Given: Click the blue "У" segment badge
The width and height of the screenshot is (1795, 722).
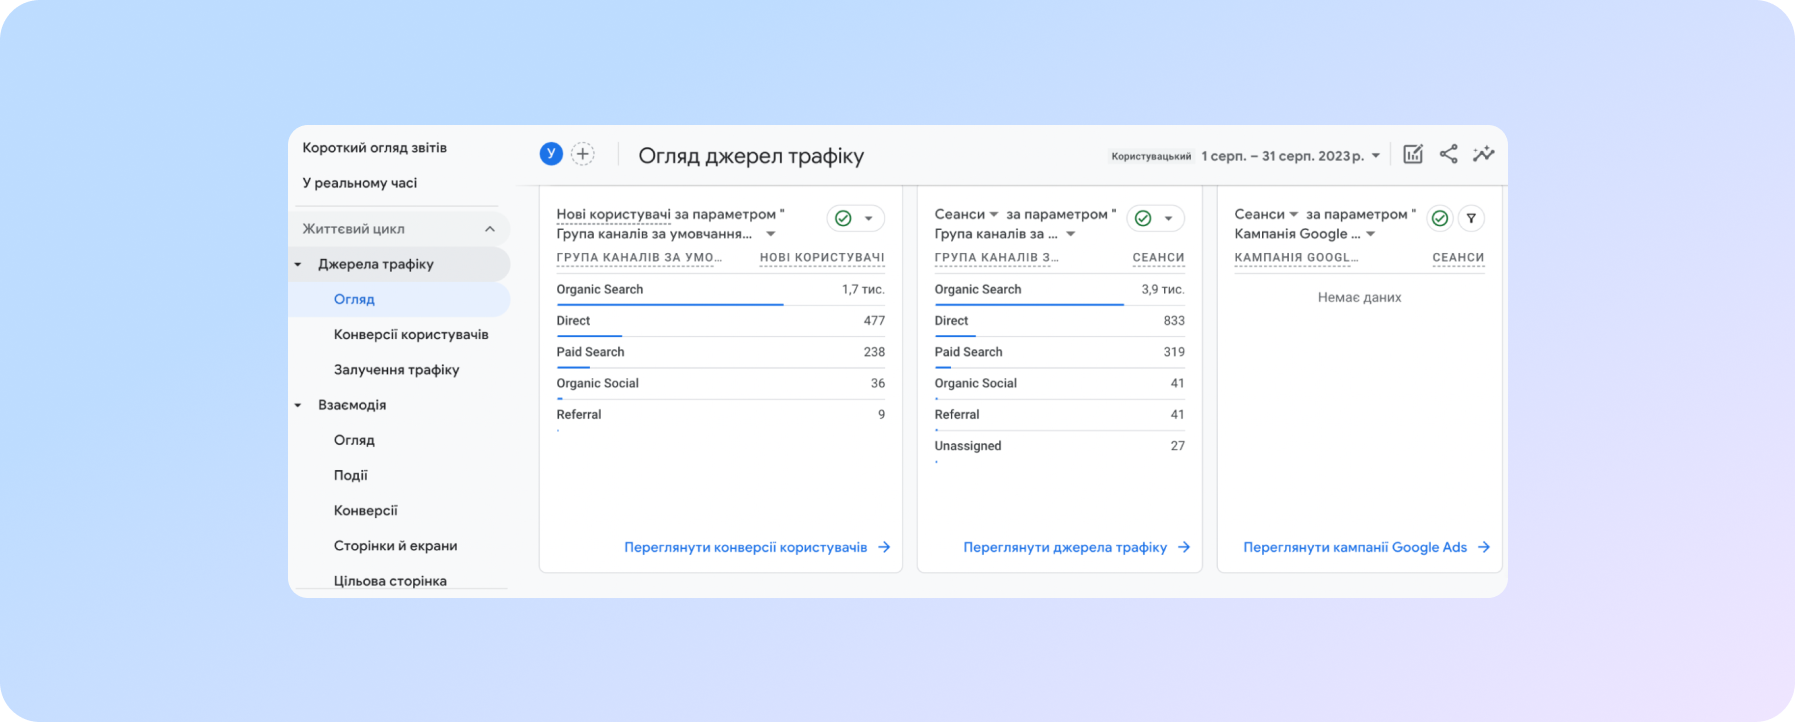Looking at the screenshot, I should (x=551, y=154).
